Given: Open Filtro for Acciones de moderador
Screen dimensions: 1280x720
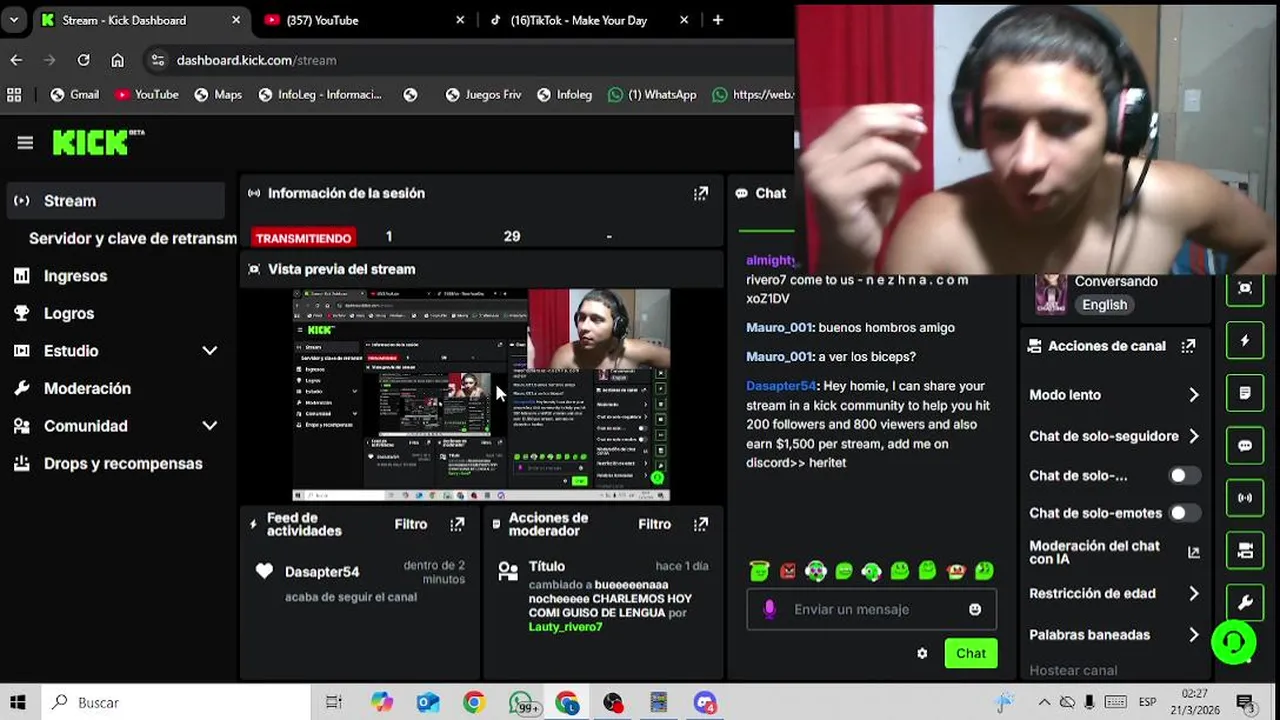Looking at the screenshot, I should tap(655, 524).
